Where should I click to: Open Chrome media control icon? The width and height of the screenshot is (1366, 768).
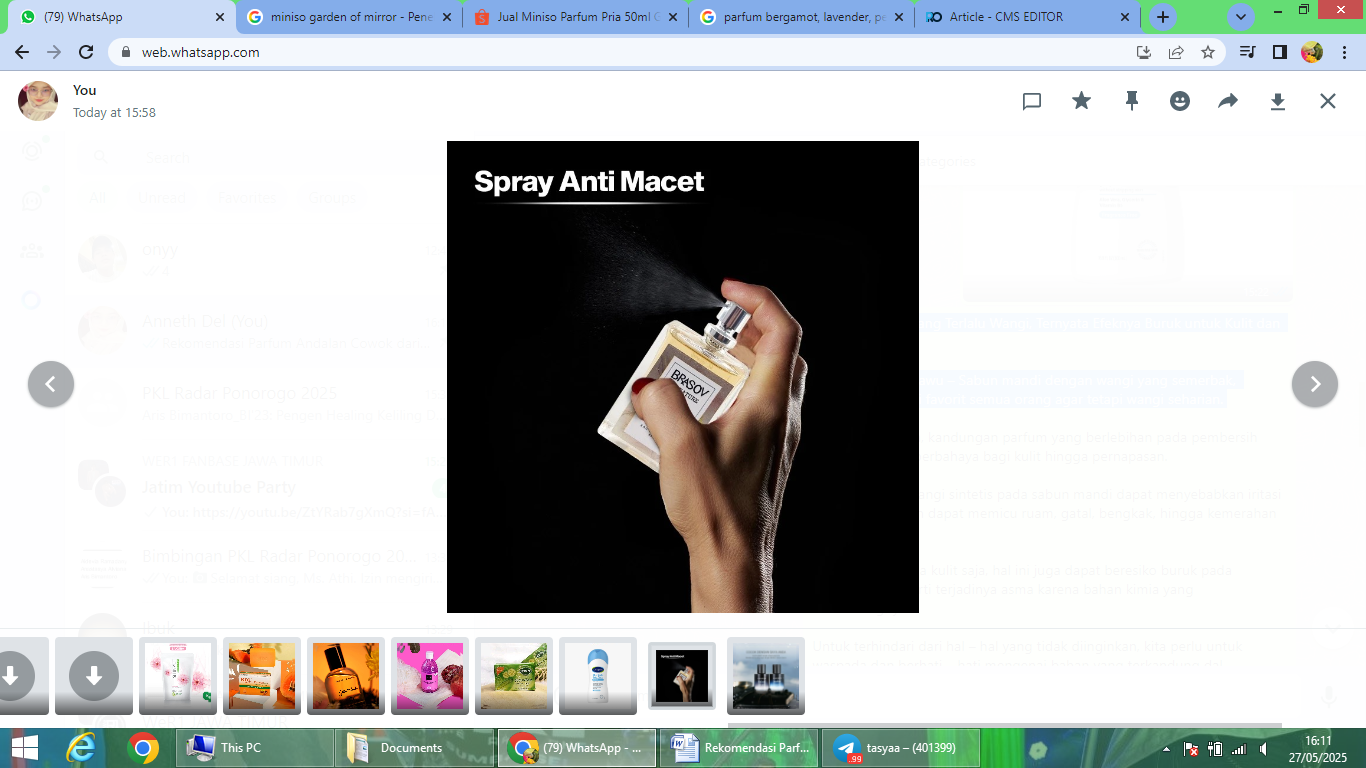(1247, 52)
